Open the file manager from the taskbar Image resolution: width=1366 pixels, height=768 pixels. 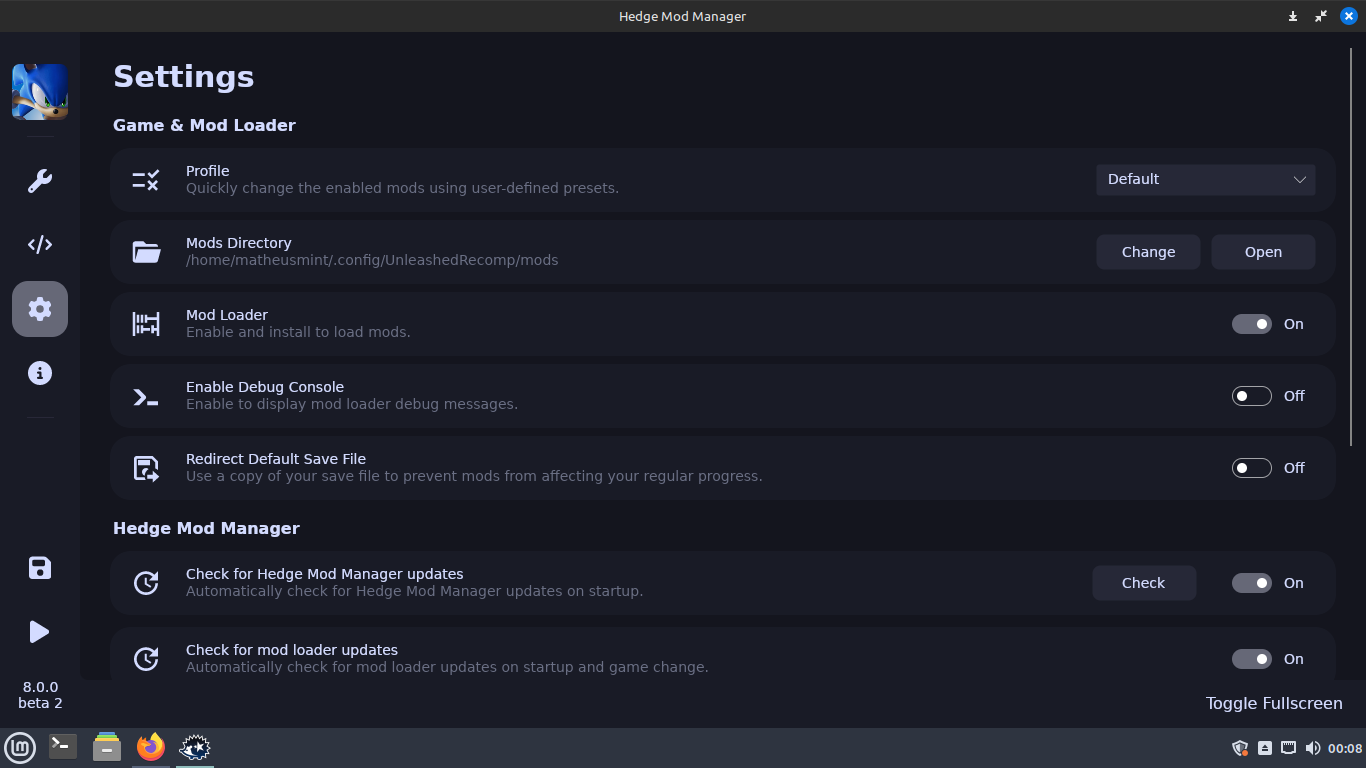tap(107, 746)
